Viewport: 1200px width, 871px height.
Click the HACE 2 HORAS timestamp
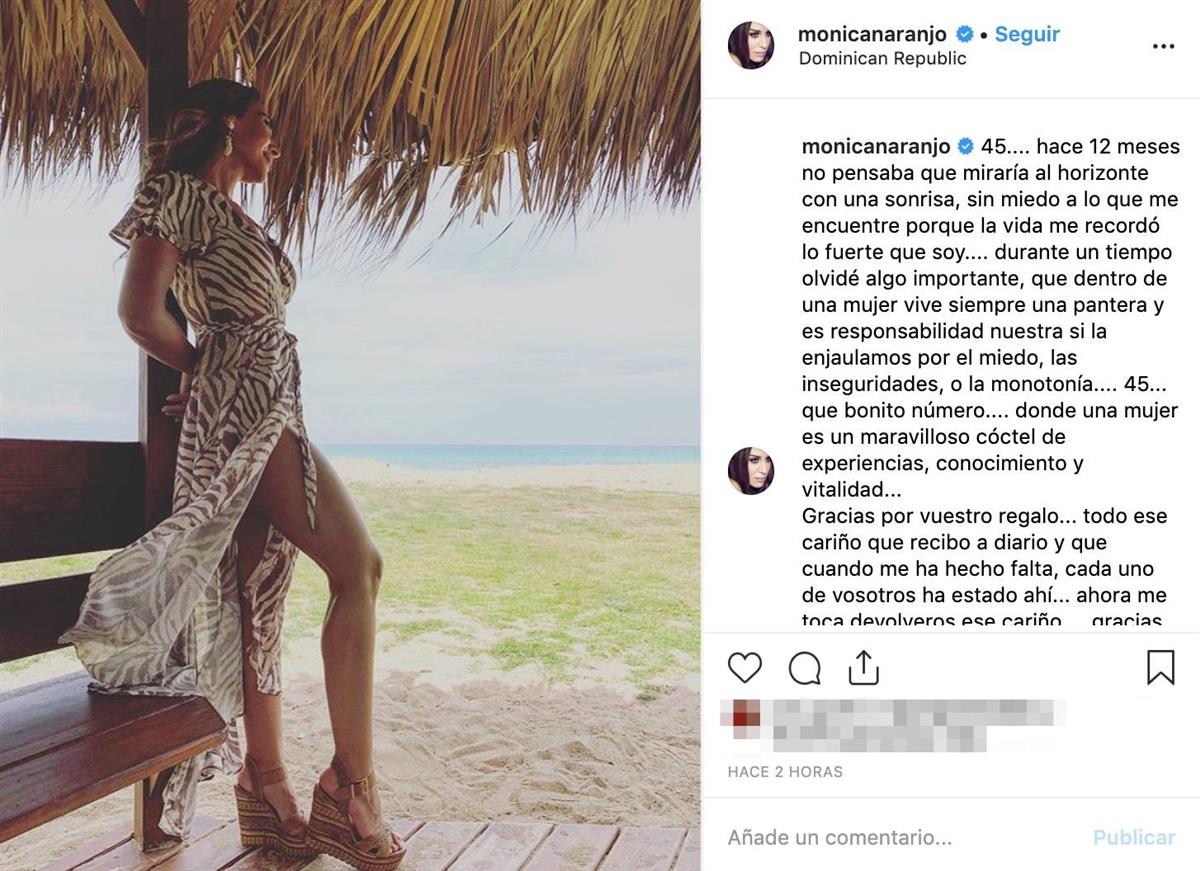click(785, 772)
